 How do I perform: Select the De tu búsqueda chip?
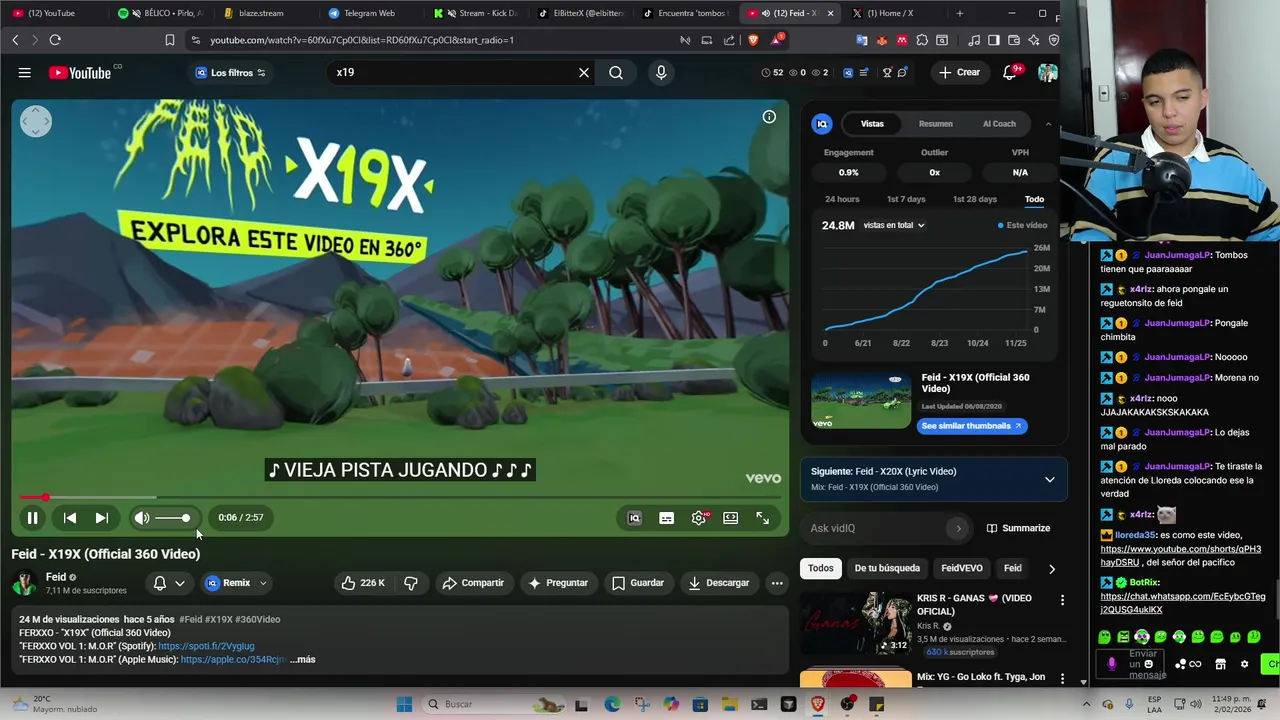click(x=887, y=568)
